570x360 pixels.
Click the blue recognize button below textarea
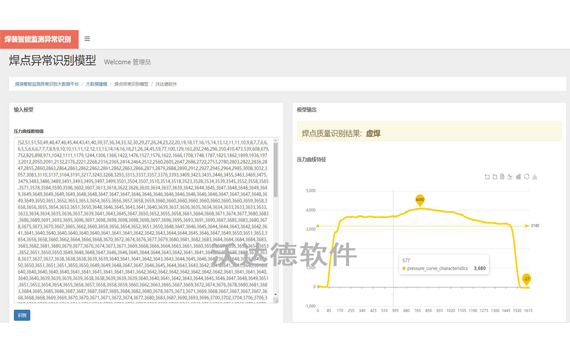22,315
